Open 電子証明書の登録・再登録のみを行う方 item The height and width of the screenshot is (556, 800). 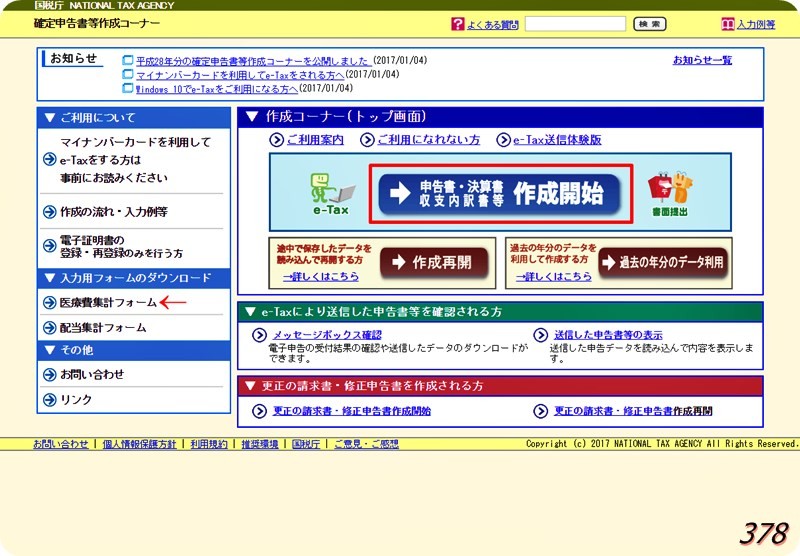coord(121,246)
